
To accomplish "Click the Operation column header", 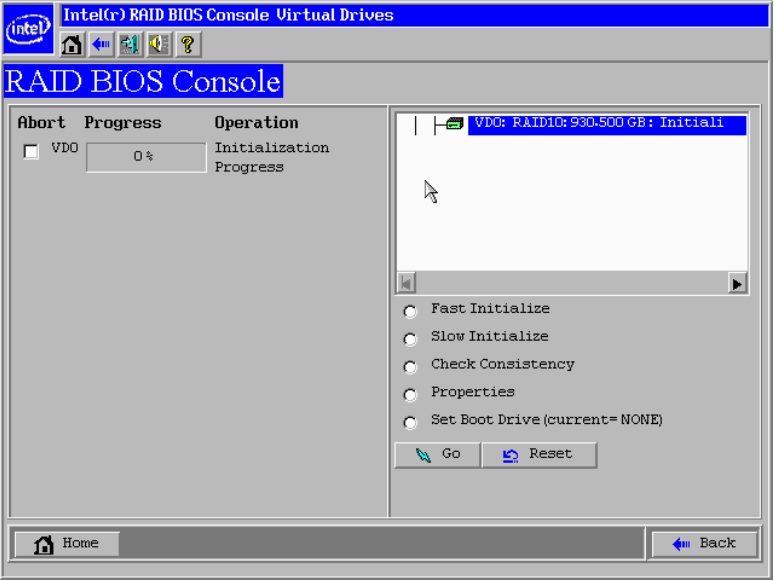I will 256,123.
